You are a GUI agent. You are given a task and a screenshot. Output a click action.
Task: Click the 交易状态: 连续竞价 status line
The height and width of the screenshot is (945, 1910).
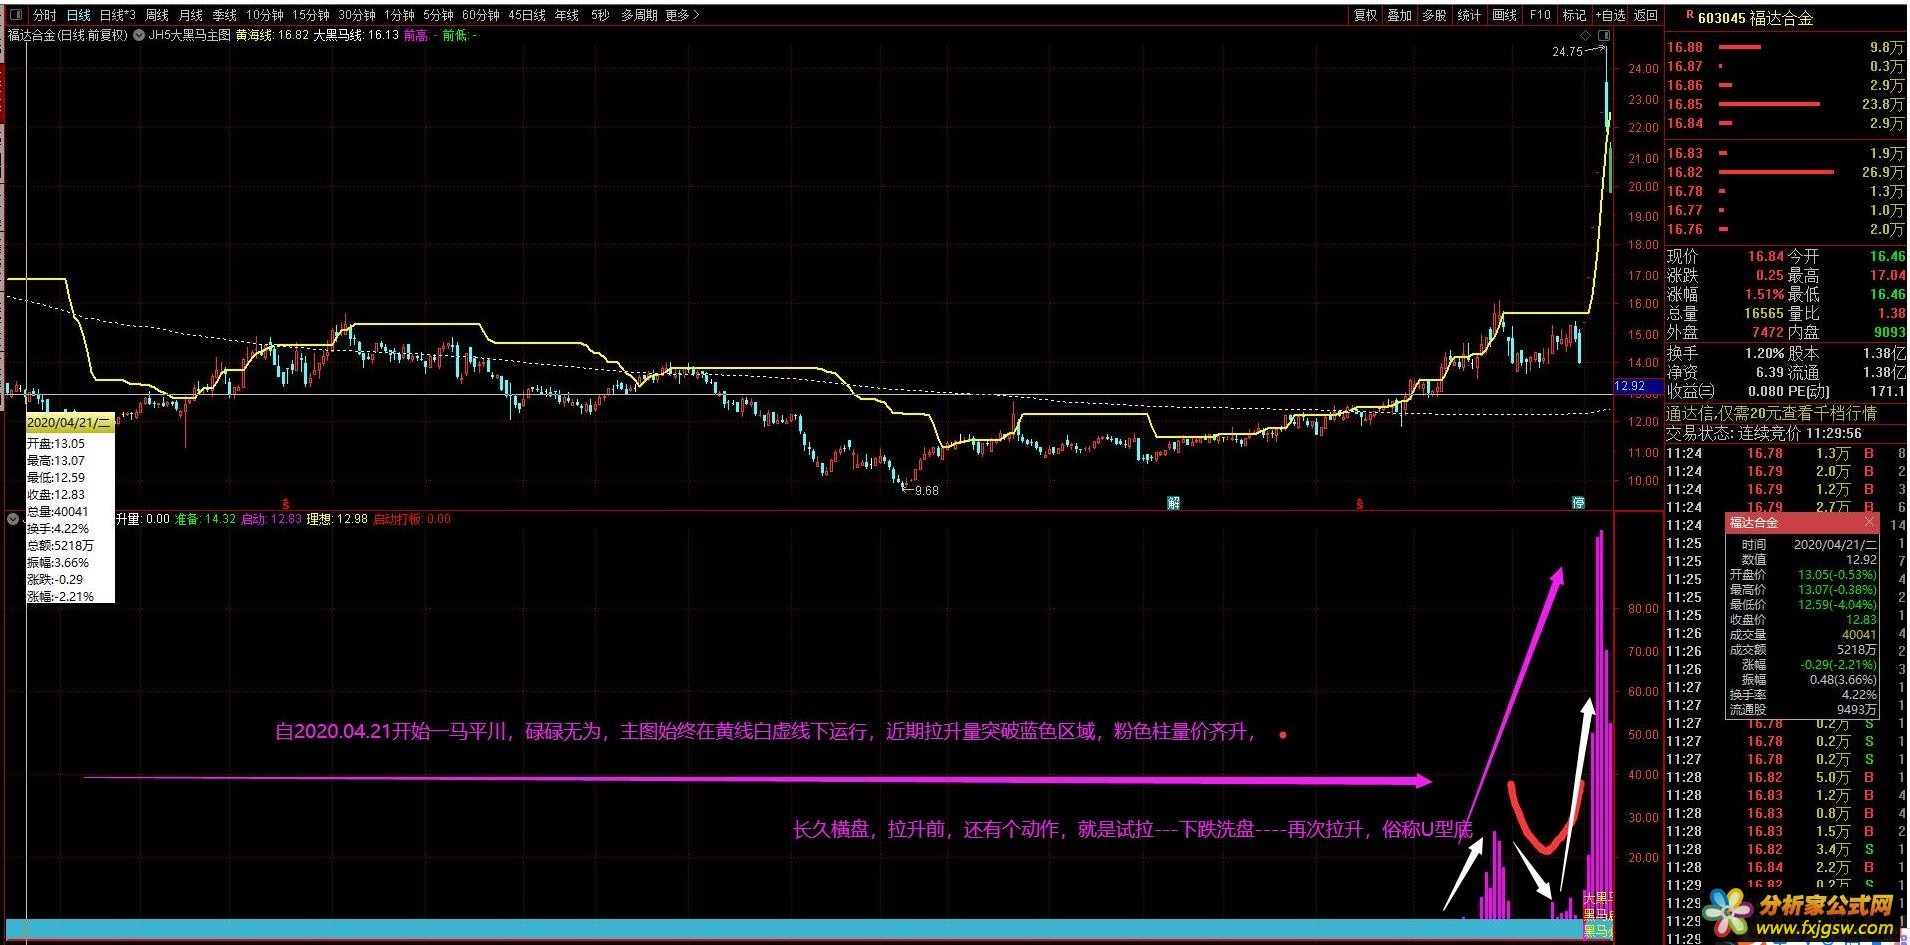(1763, 433)
